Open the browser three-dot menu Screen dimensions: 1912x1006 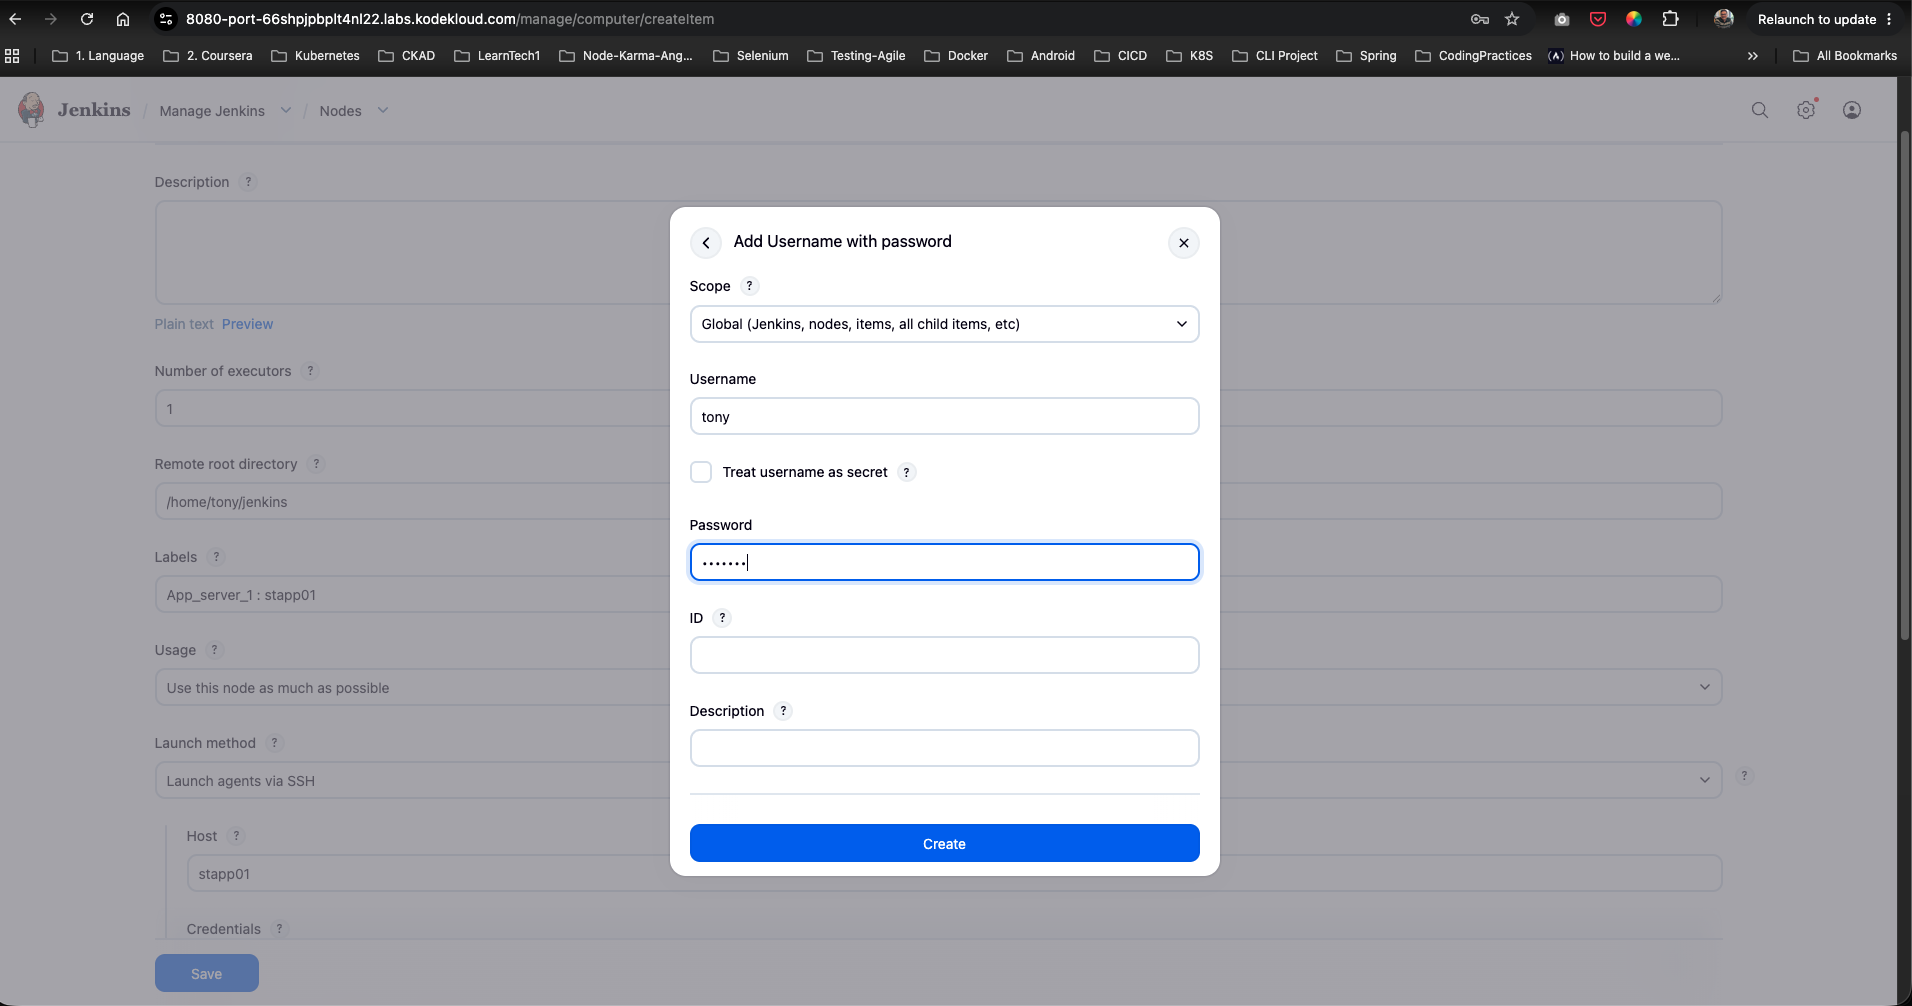pyautogui.click(x=1889, y=19)
